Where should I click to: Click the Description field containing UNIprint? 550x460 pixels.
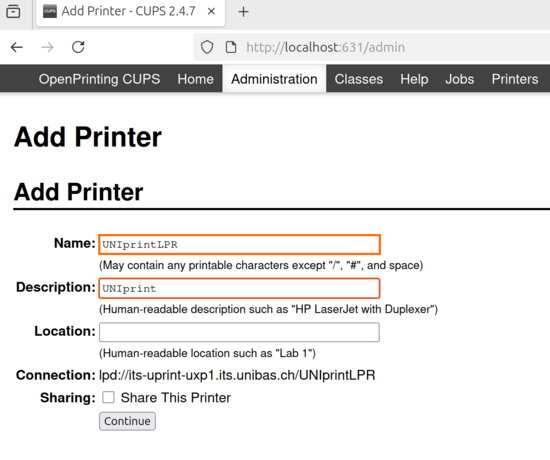tap(239, 288)
